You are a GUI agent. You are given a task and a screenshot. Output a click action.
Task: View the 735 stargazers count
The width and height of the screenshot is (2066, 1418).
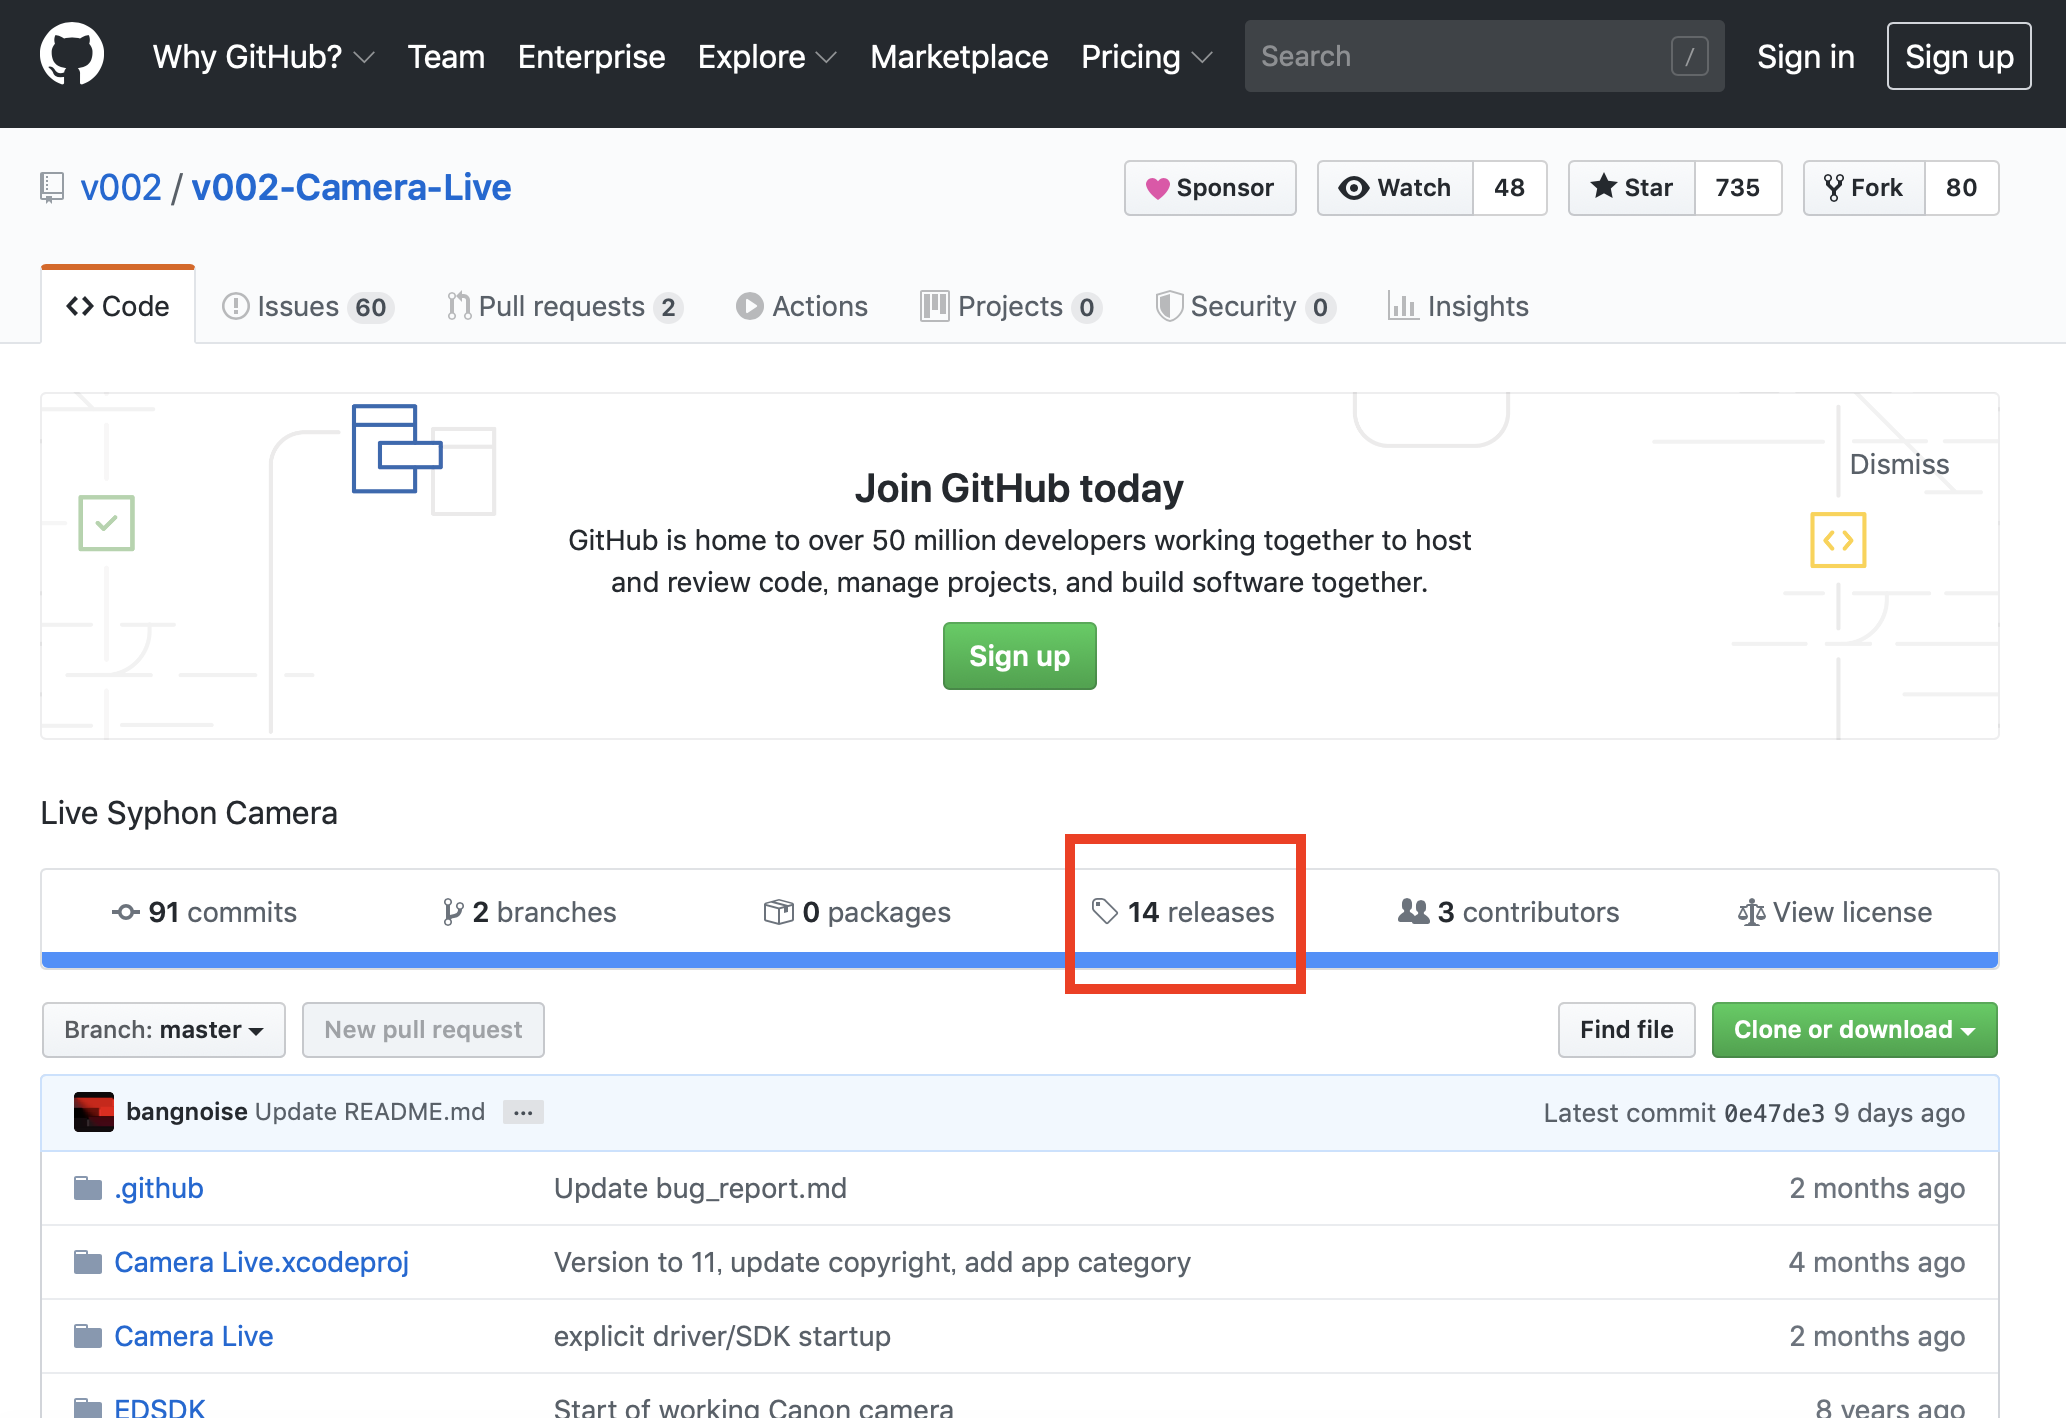pos(1737,188)
